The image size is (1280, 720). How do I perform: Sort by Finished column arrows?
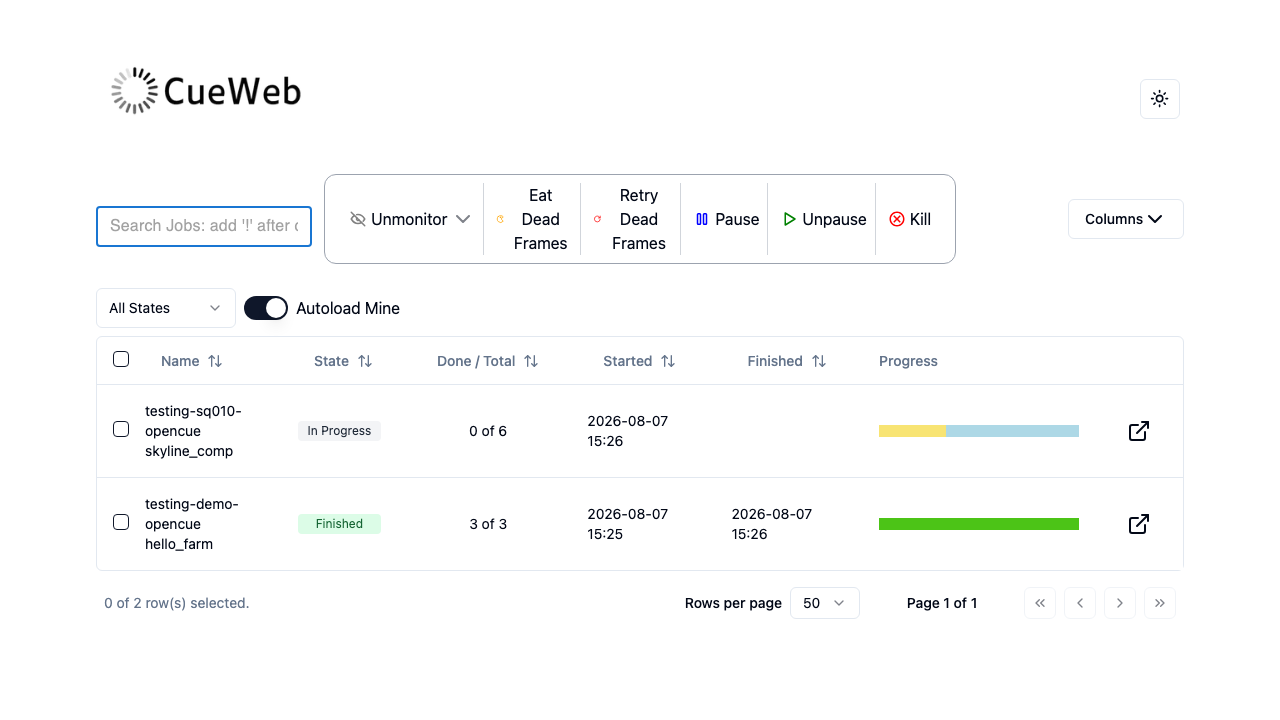tap(819, 361)
